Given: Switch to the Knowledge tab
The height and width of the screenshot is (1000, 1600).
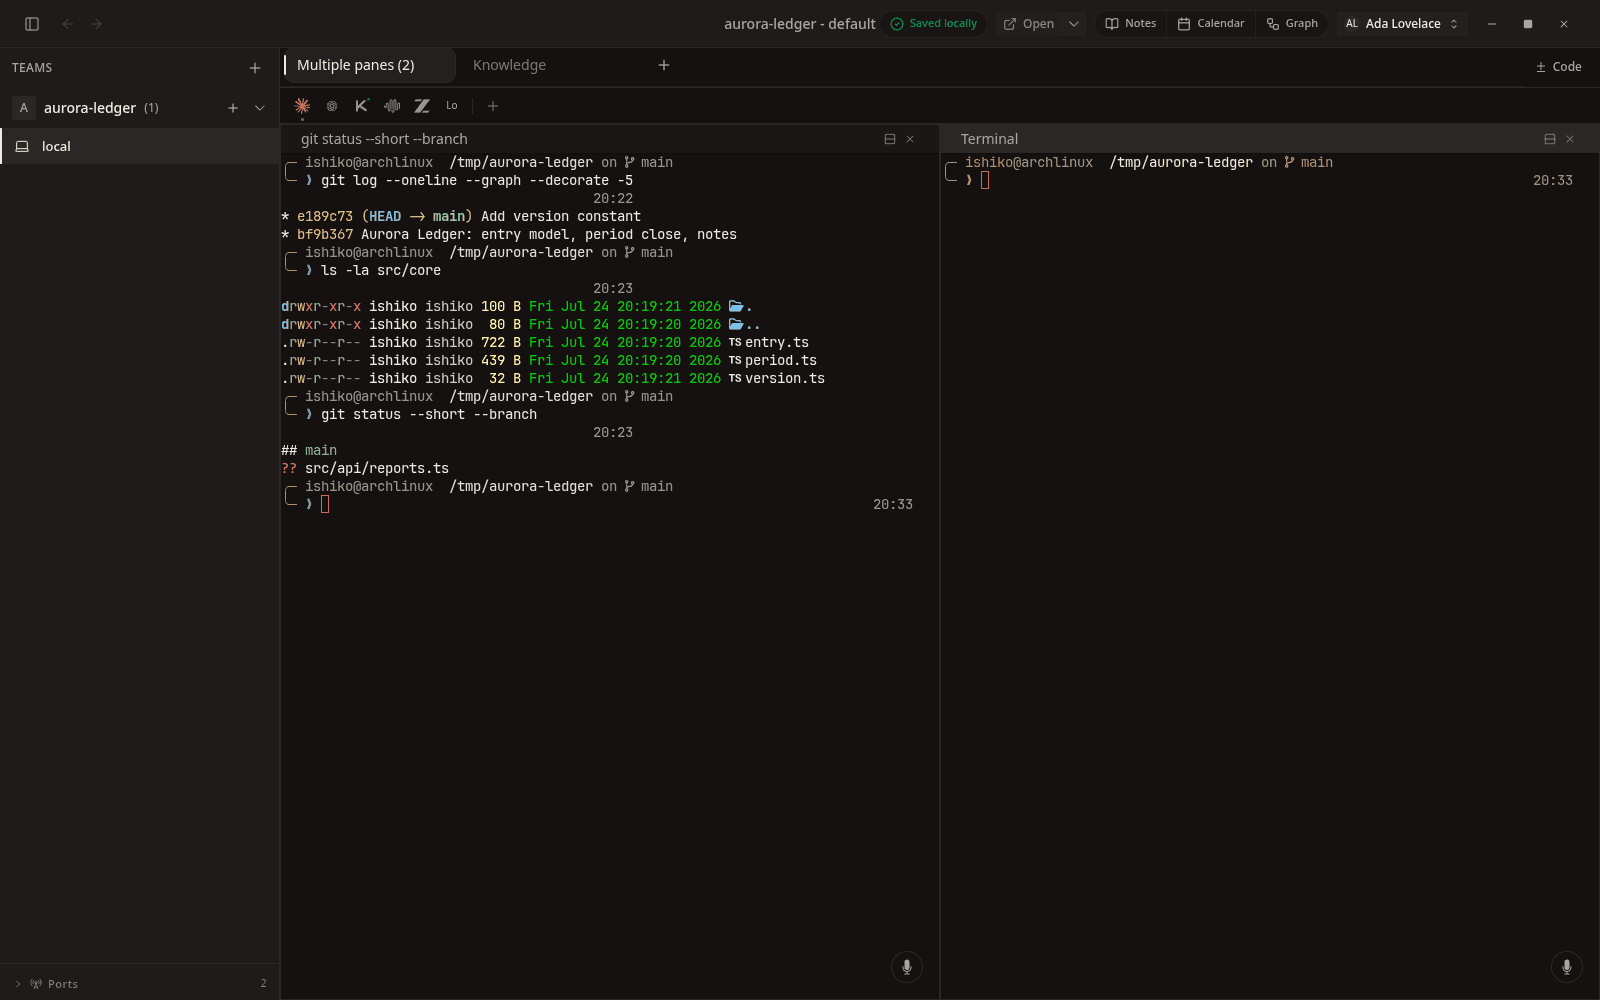Looking at the screenshot, I should 509,65.
